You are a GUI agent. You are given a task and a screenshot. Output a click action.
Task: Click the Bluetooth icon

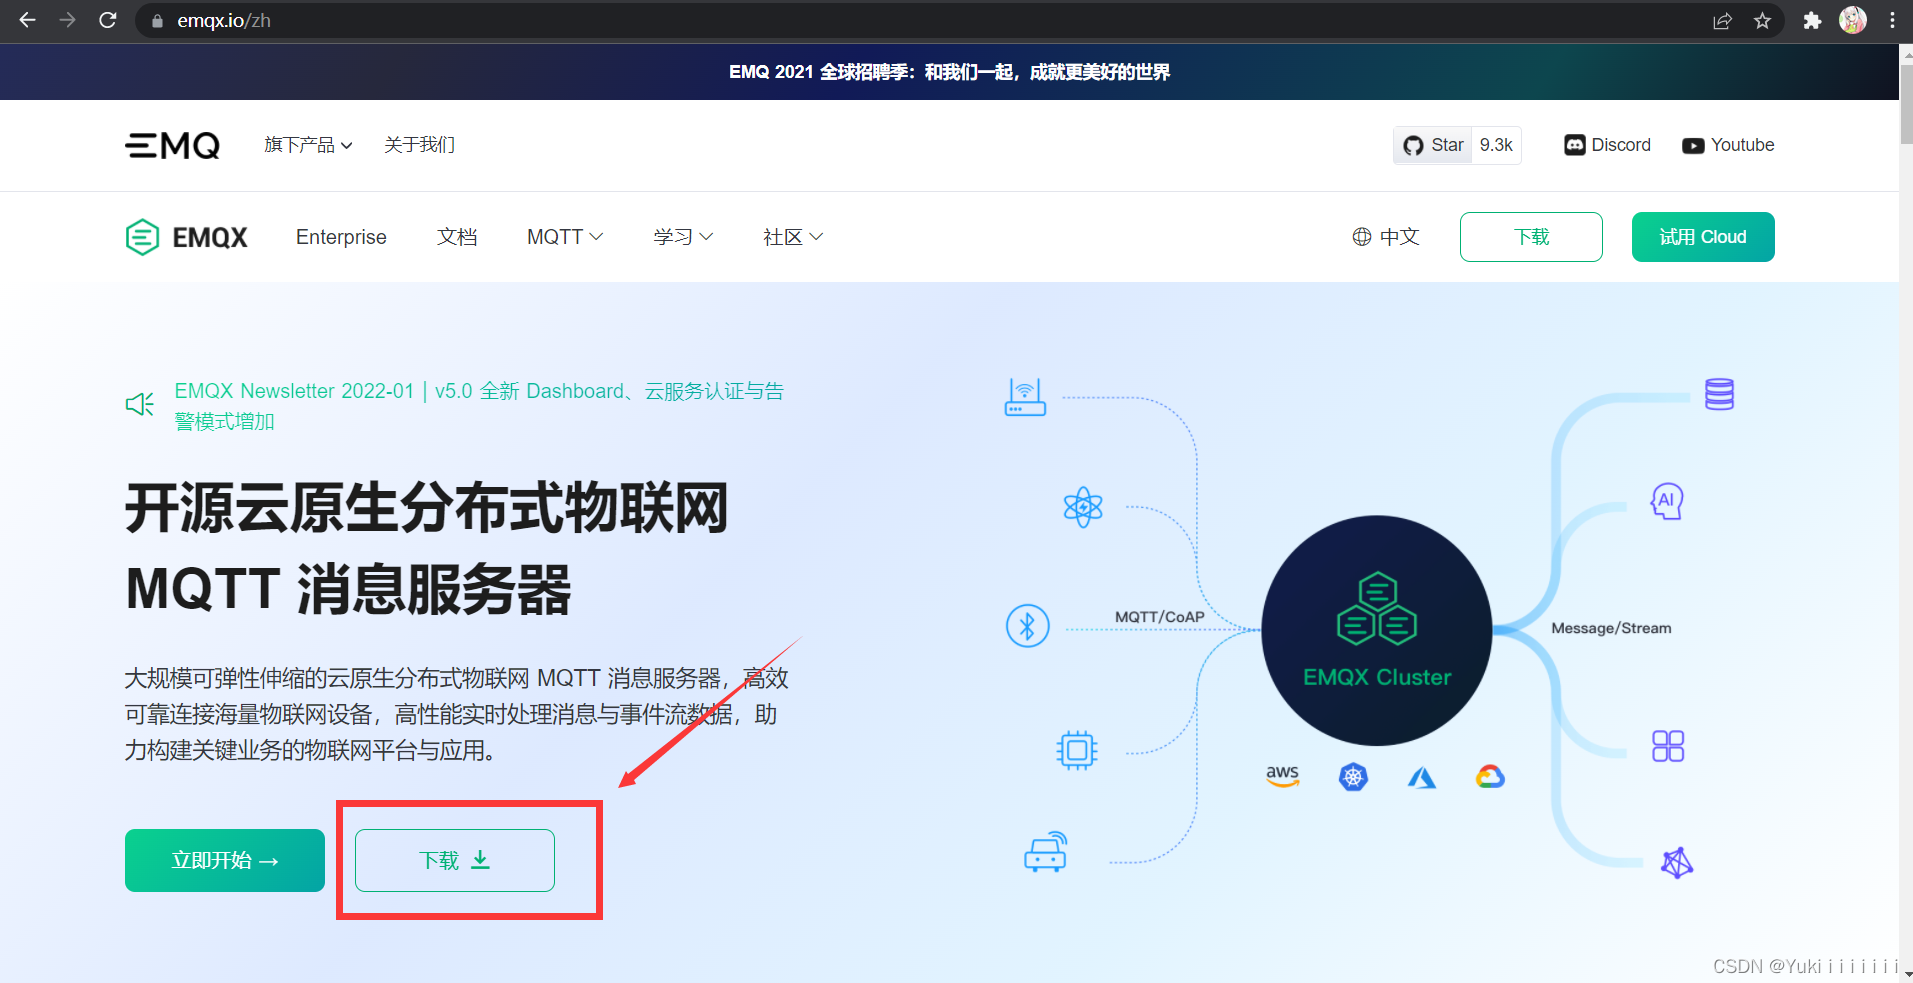pyautogui.click(x=1027, y=626)
